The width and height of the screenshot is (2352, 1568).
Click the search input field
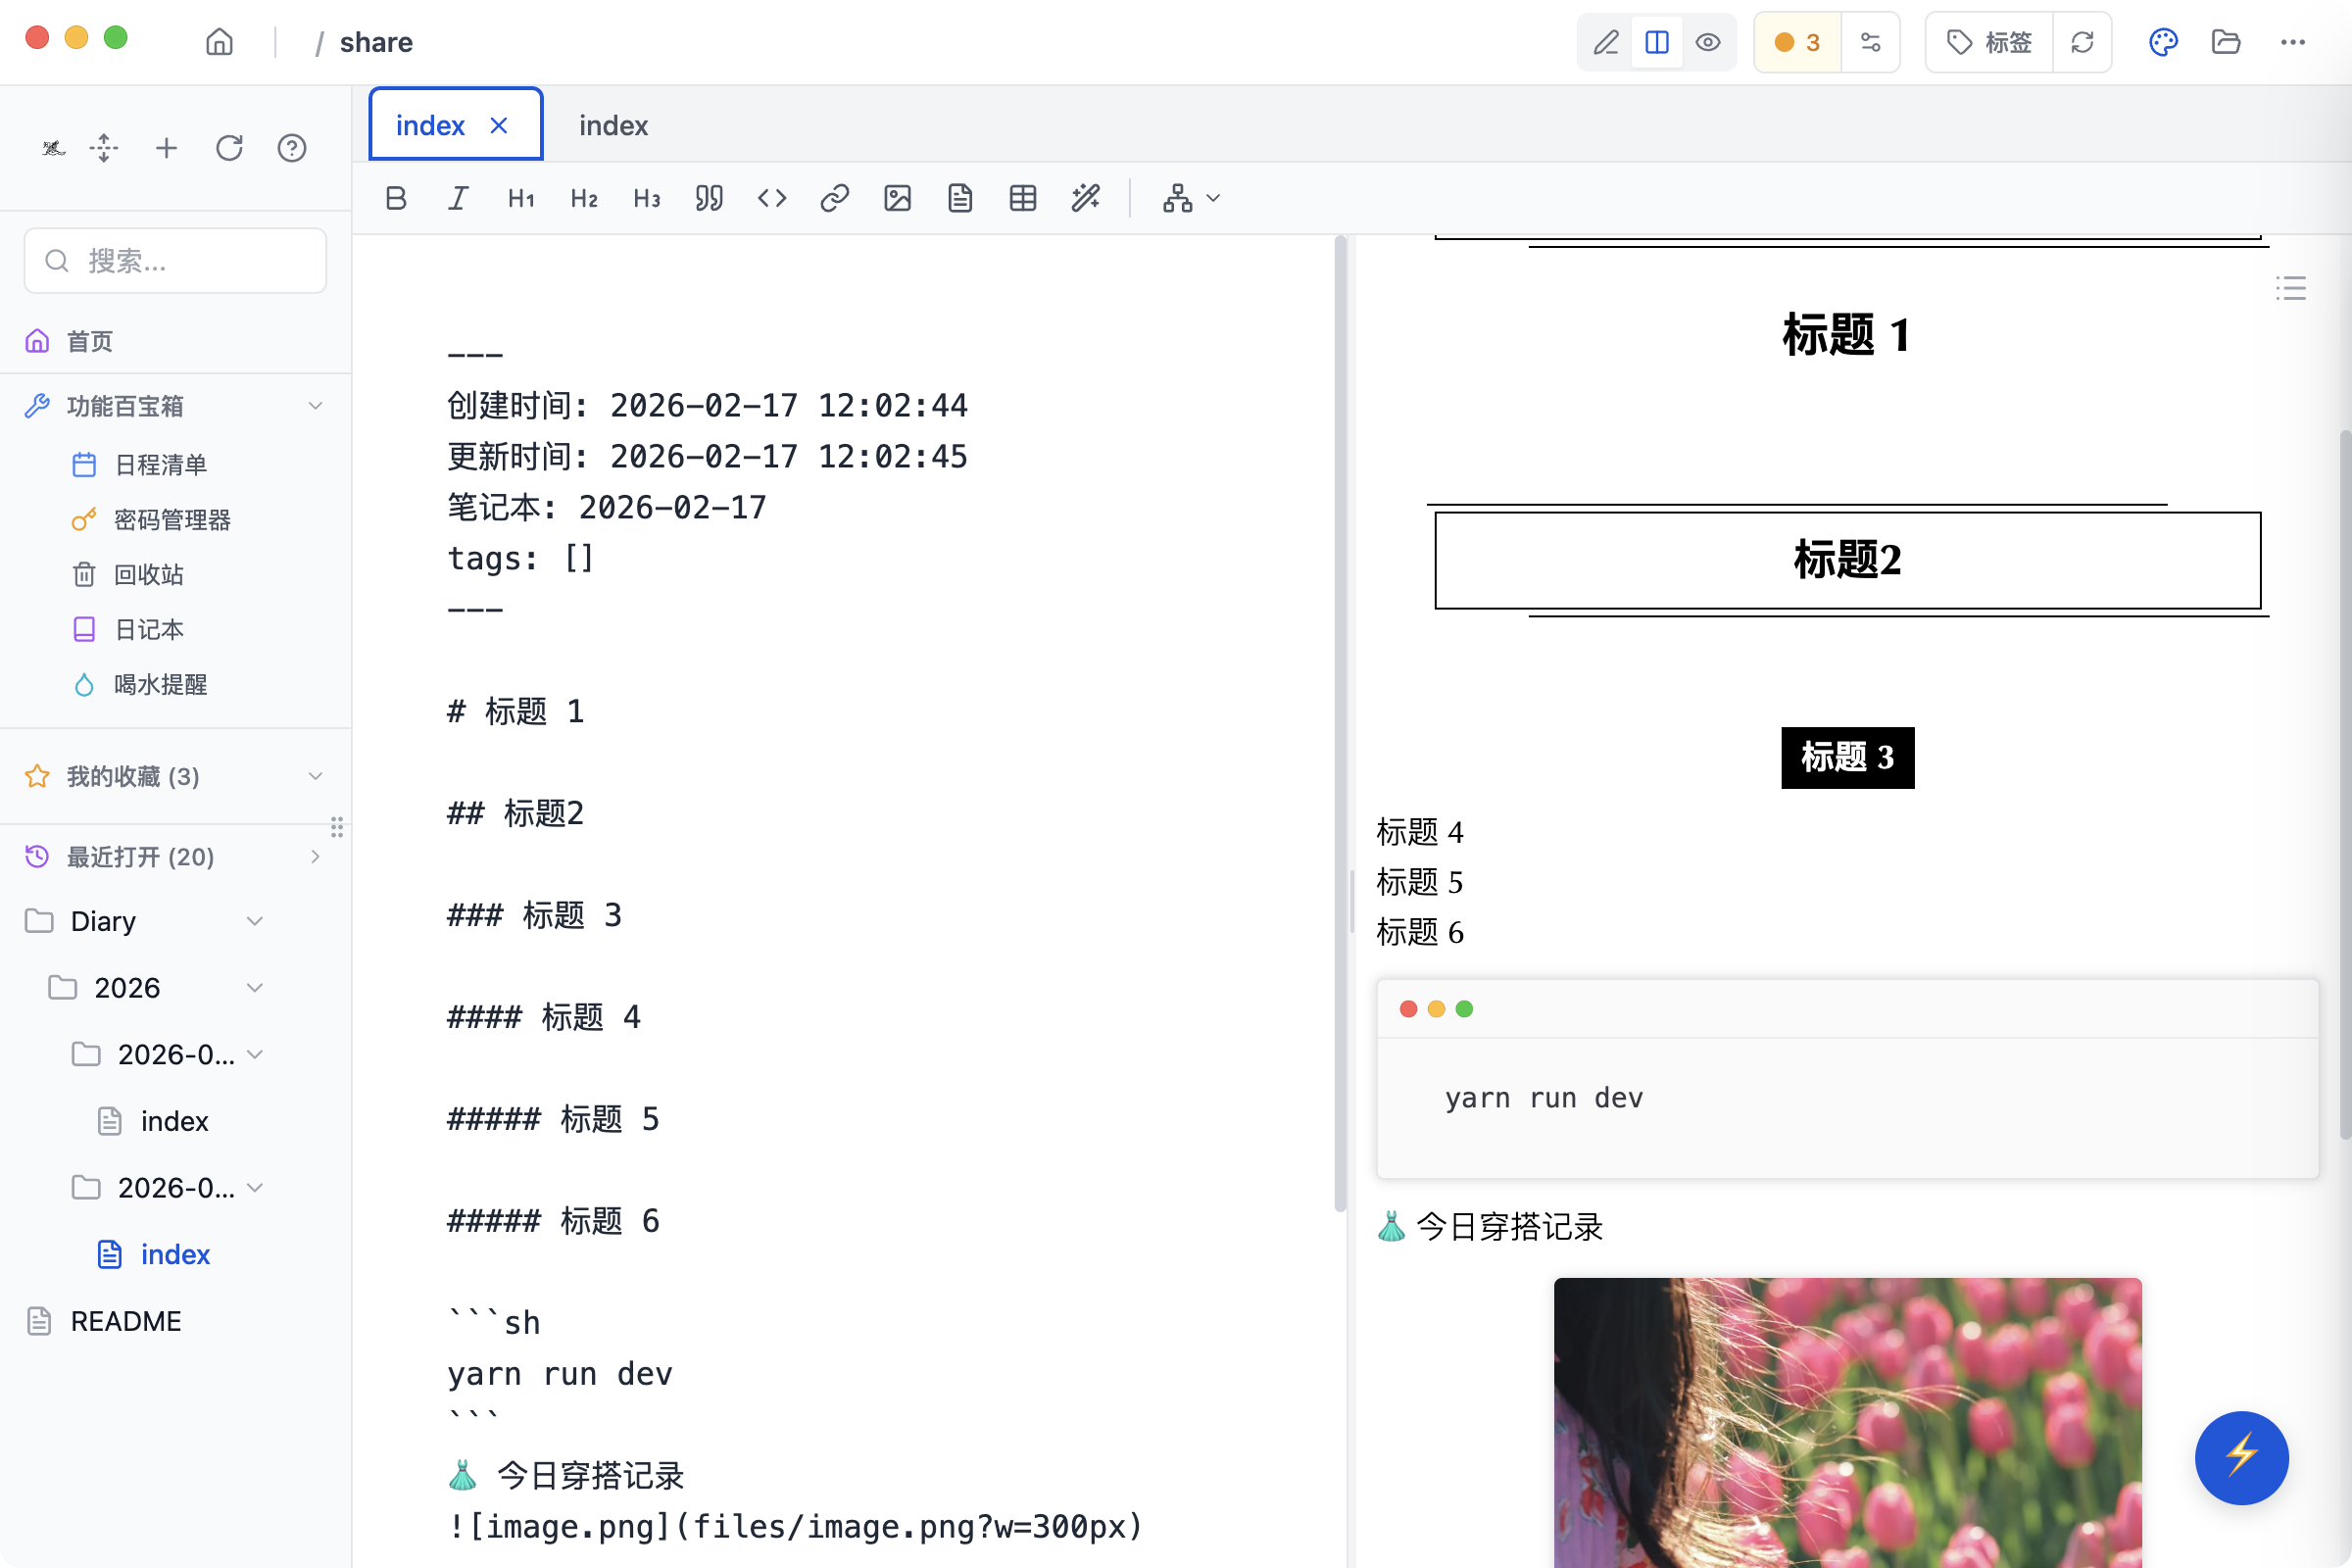[x=175, y=260]
